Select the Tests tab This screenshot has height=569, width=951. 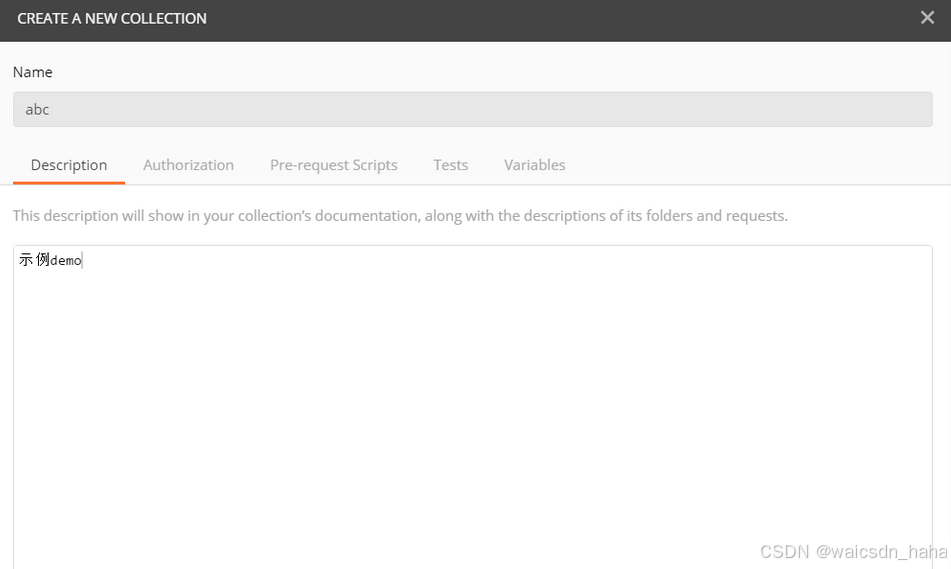coord(451,165)
